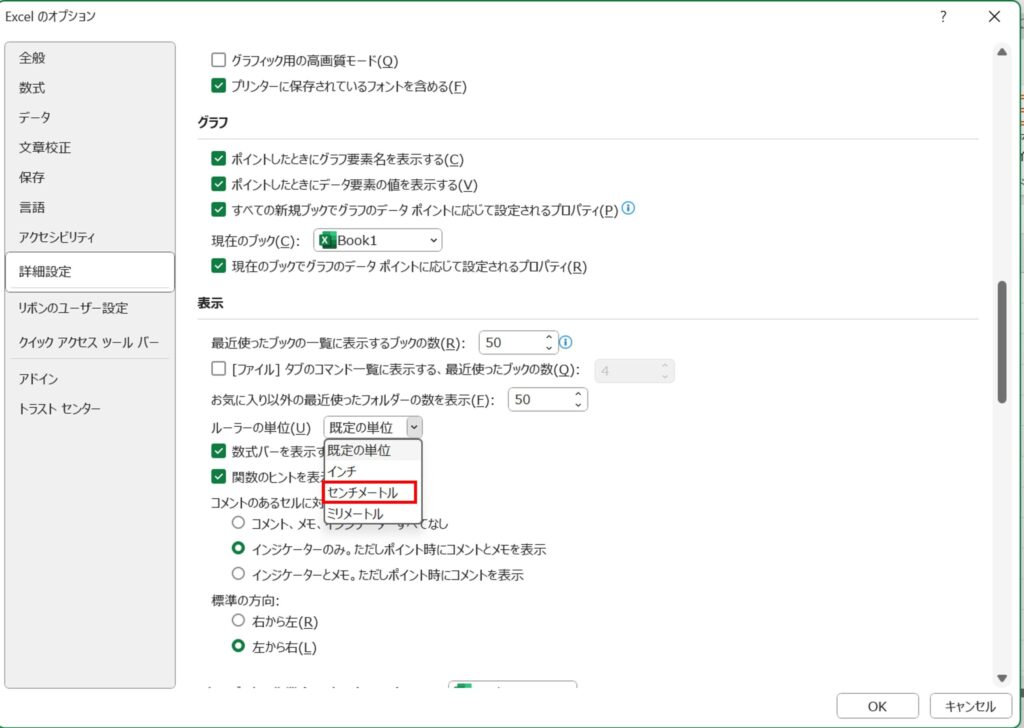Click the scroll up arrow of options pane

pos(1002,52)
